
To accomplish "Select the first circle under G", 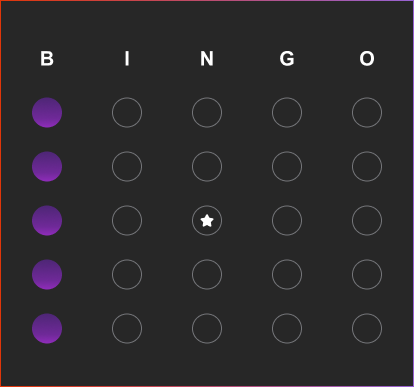I will [287, 113].
